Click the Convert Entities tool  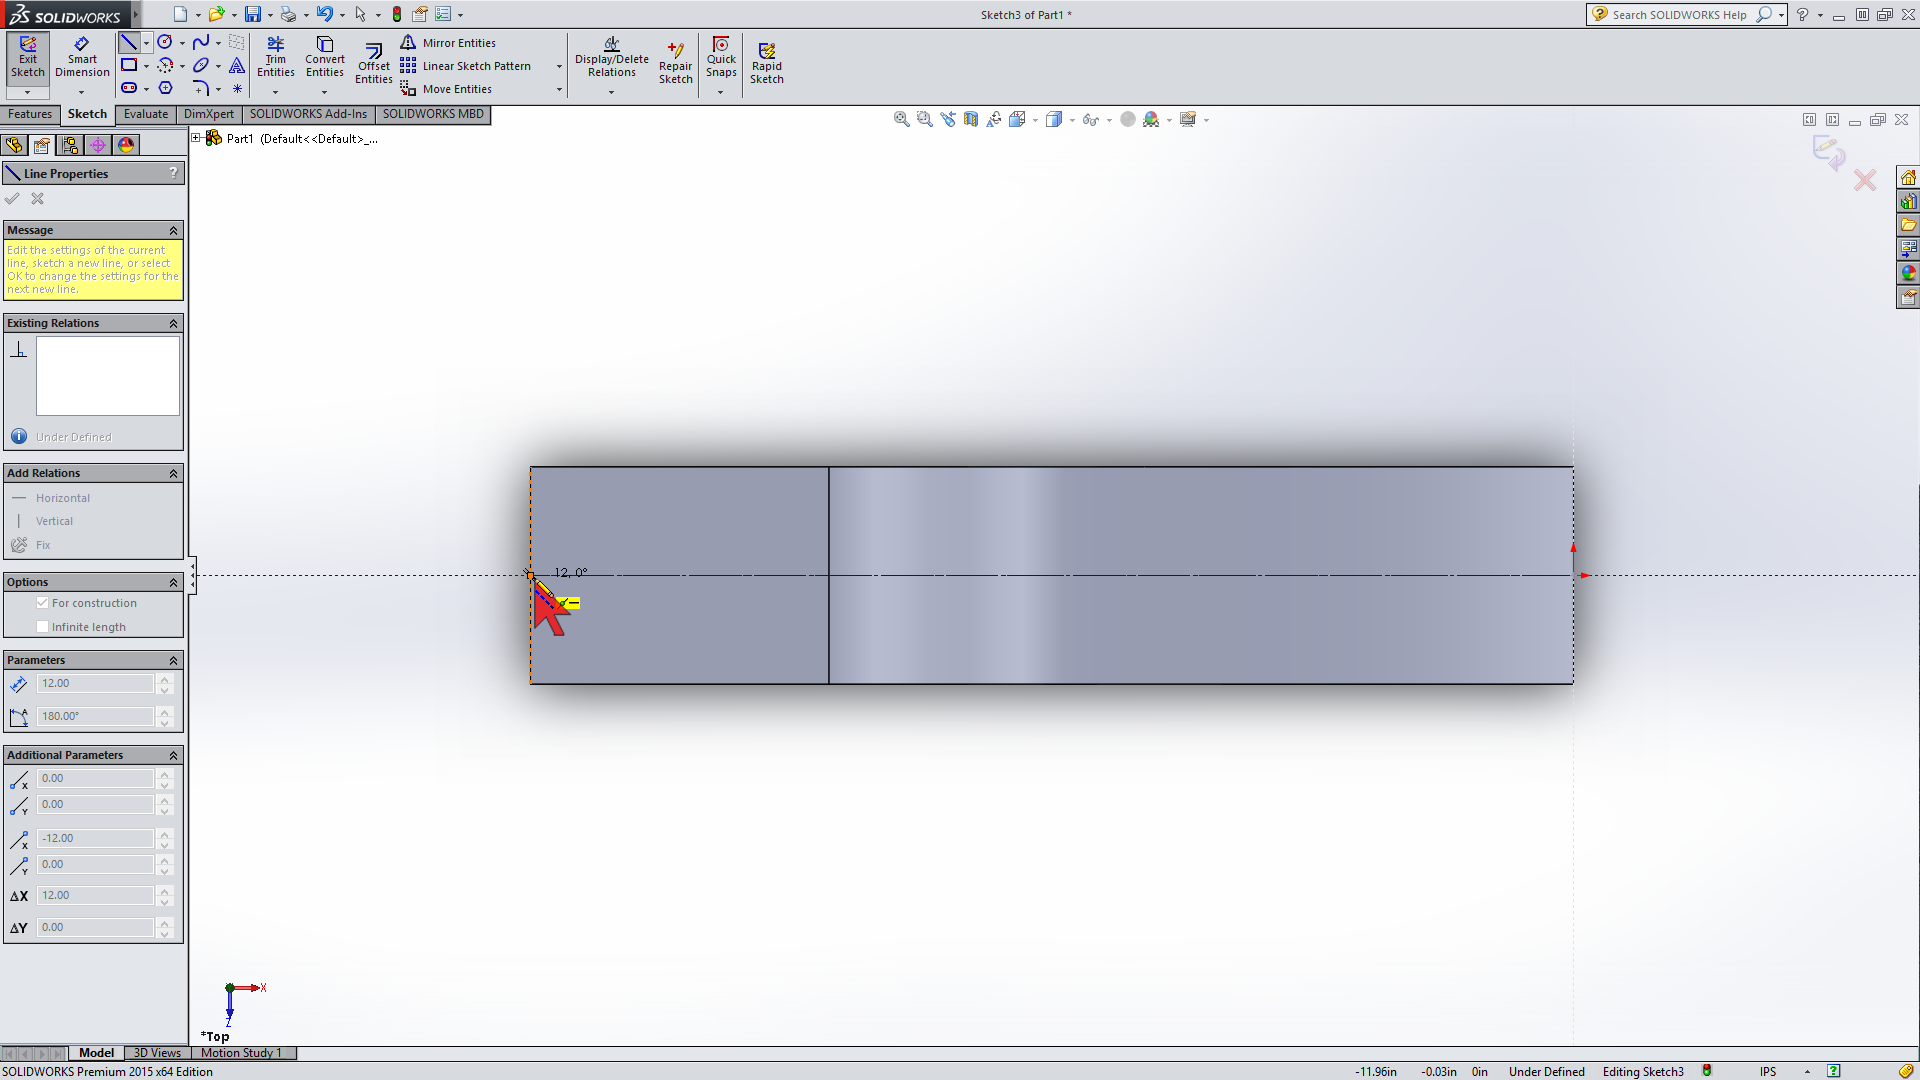(325, 57)
